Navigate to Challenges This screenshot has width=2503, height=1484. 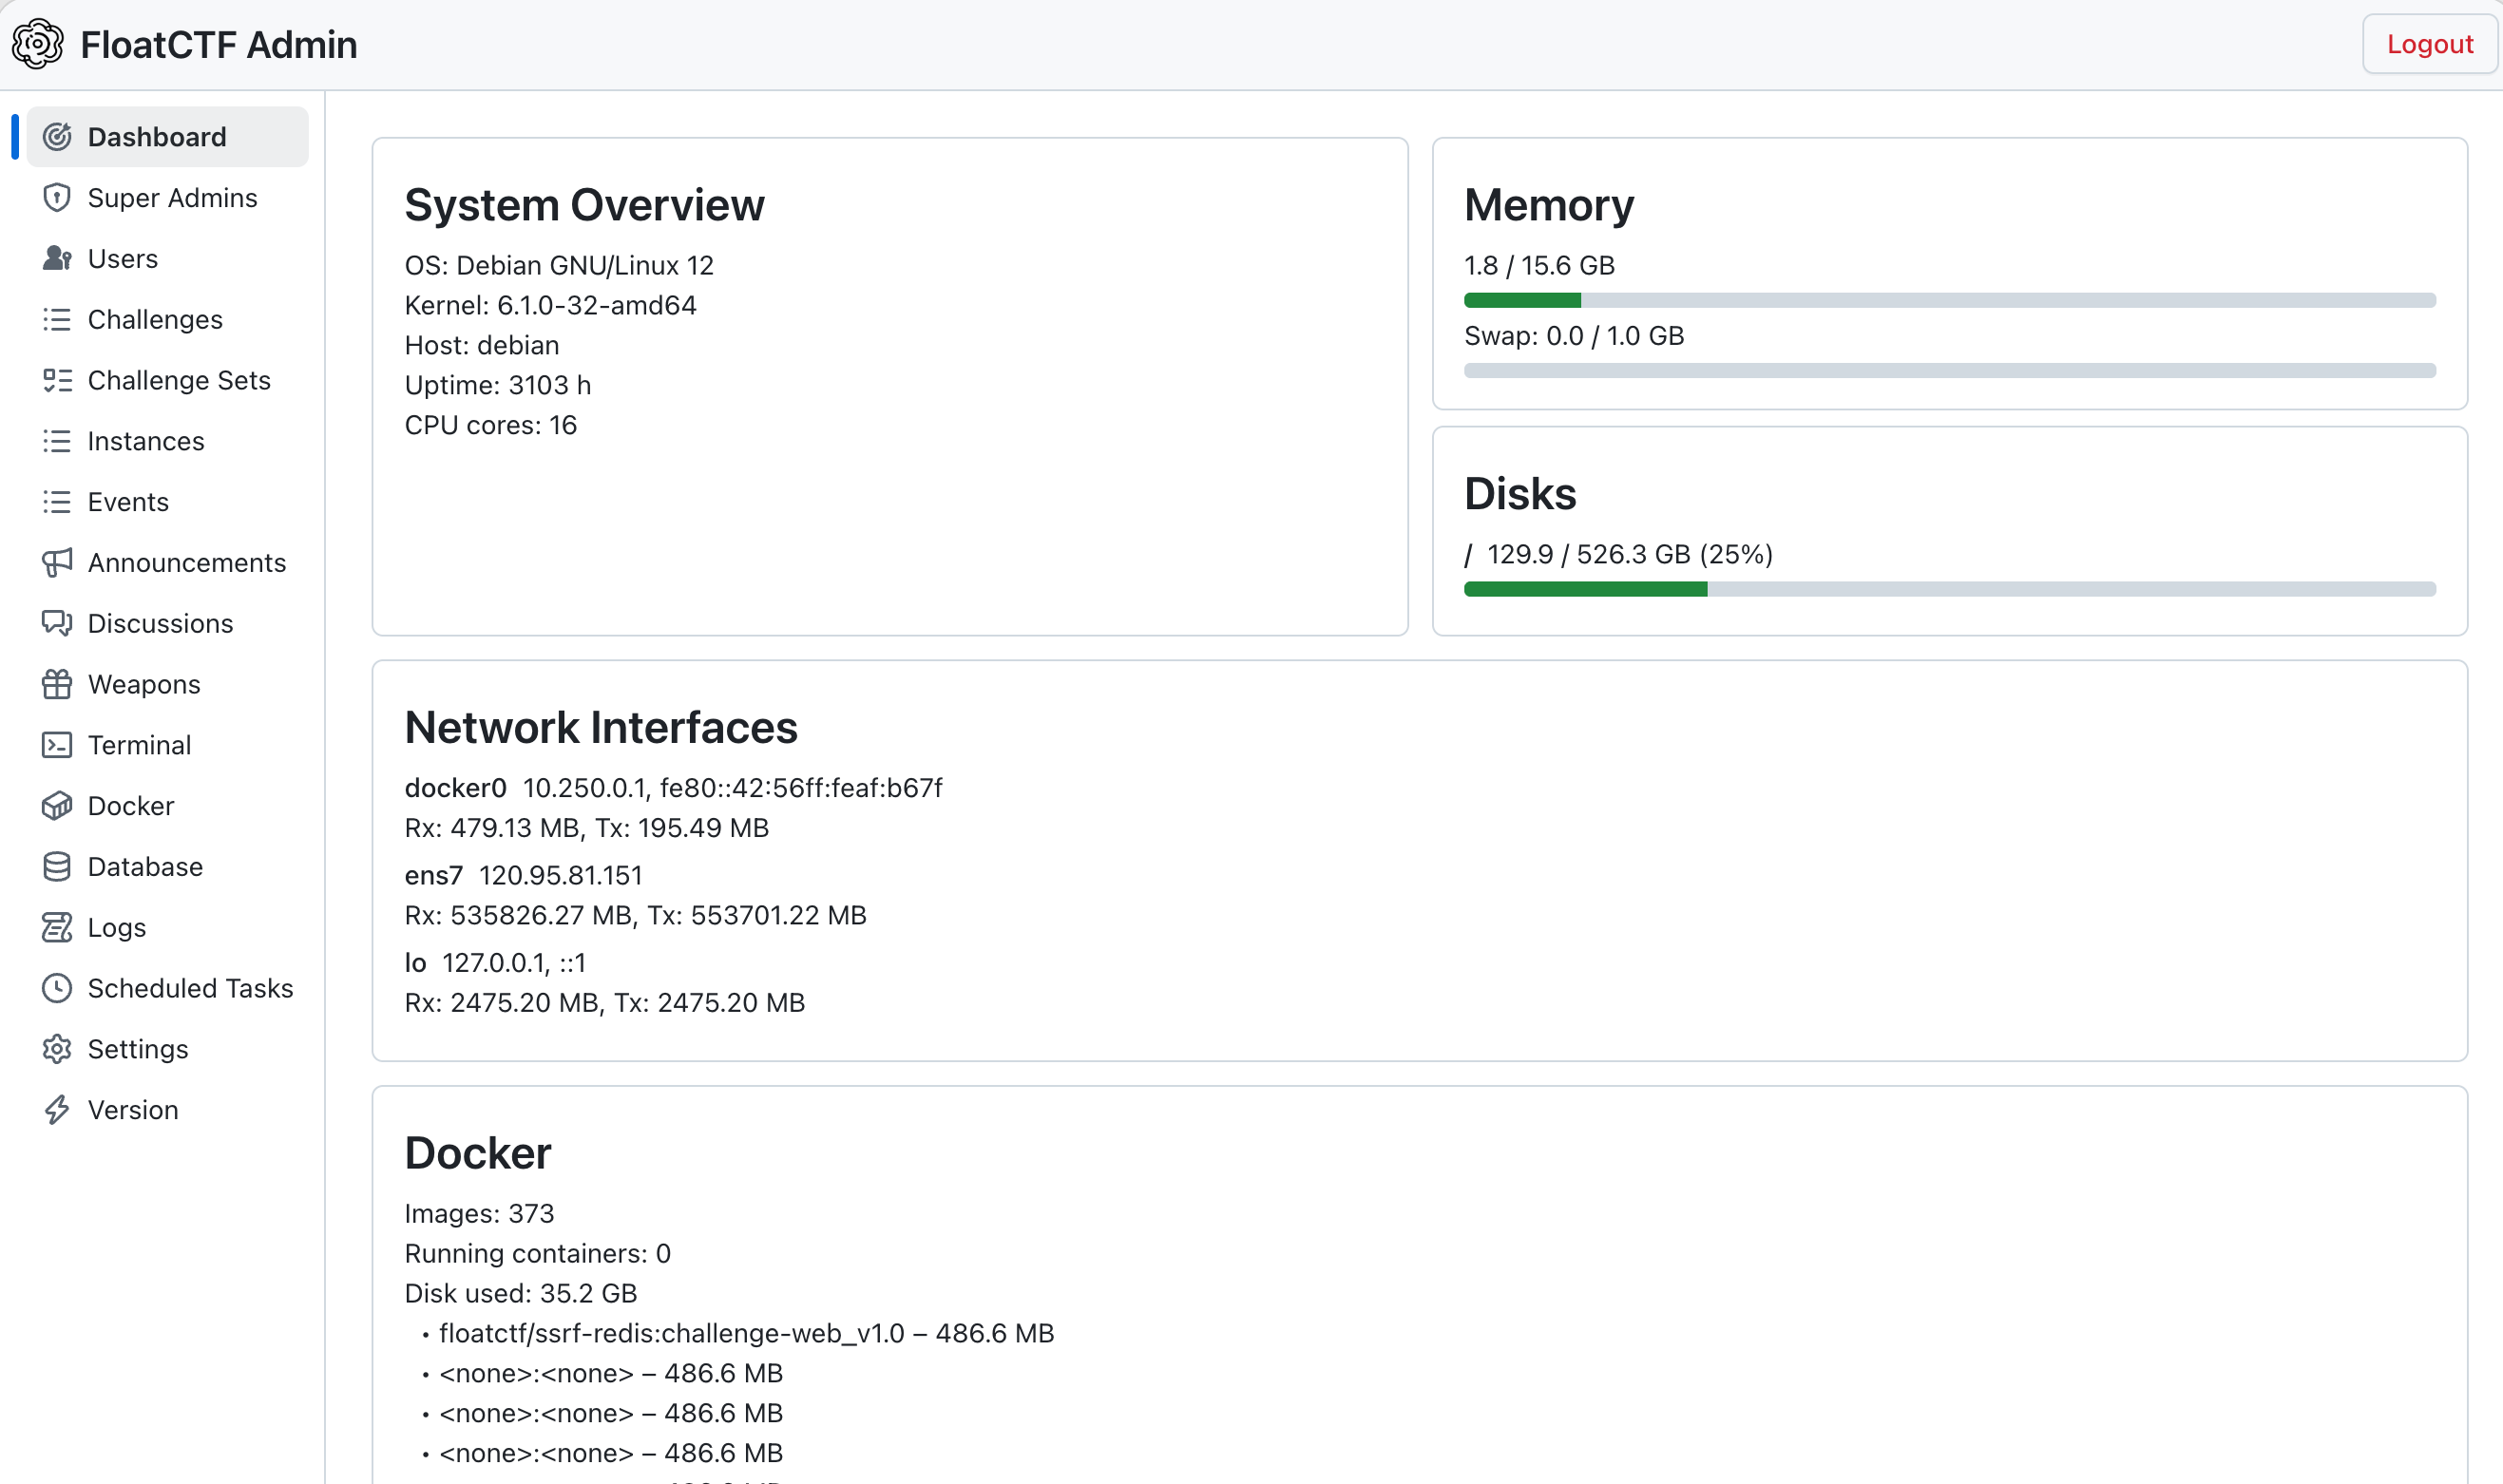click(168, 320)
